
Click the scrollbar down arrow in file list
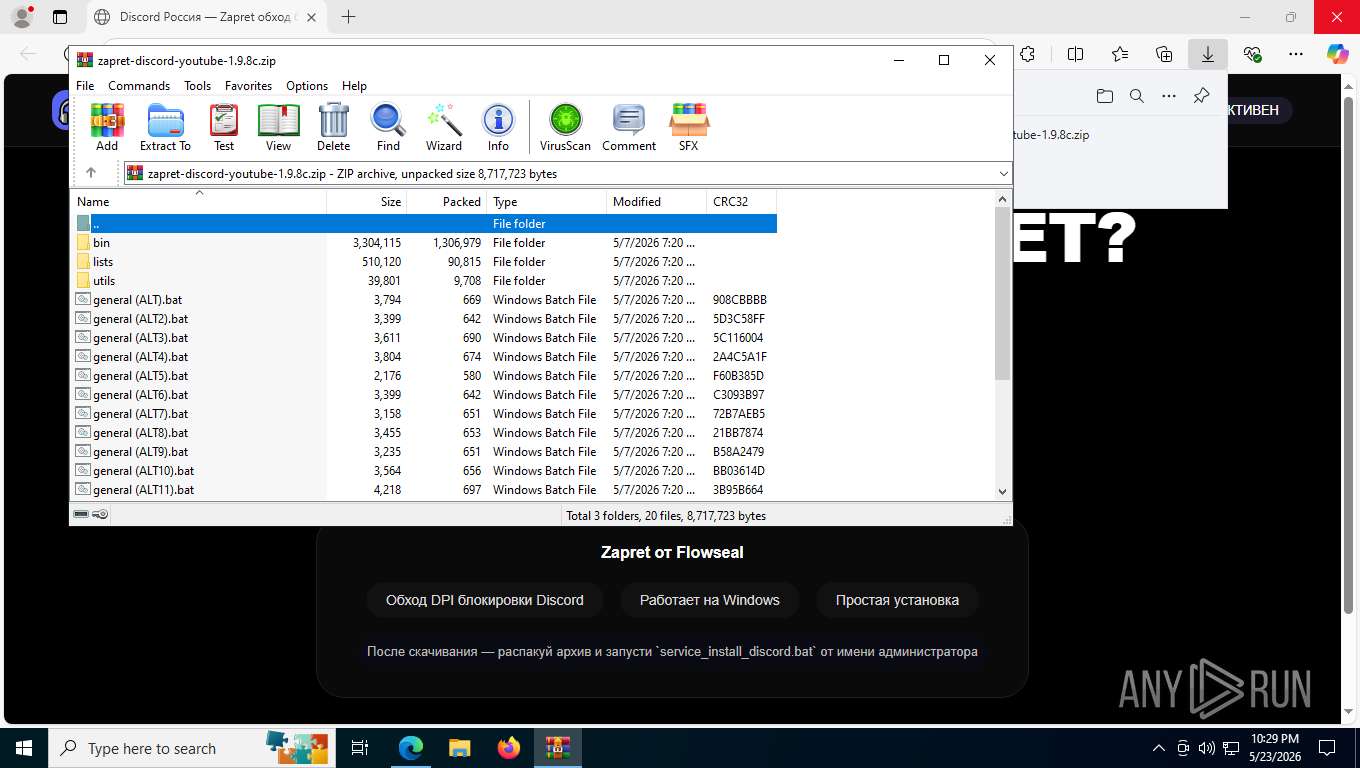pyautogui.click(x=1003, y=491)
